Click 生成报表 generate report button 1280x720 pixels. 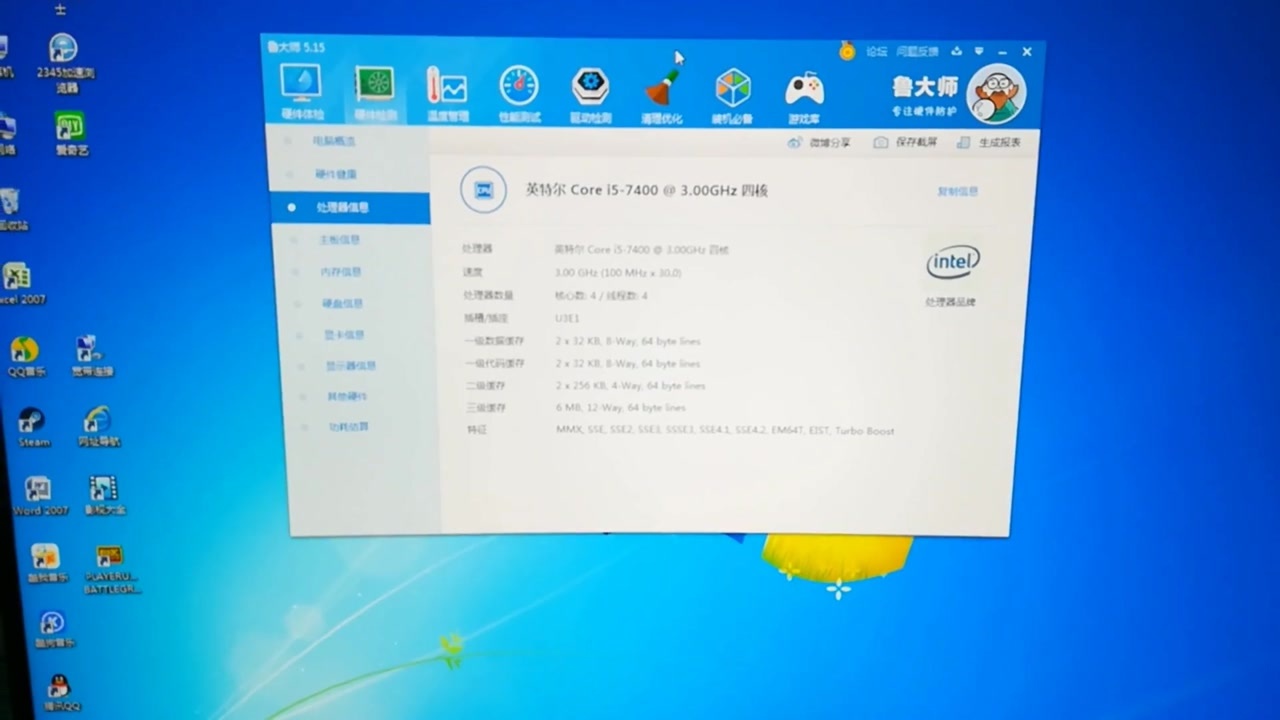tap(989, 143)
